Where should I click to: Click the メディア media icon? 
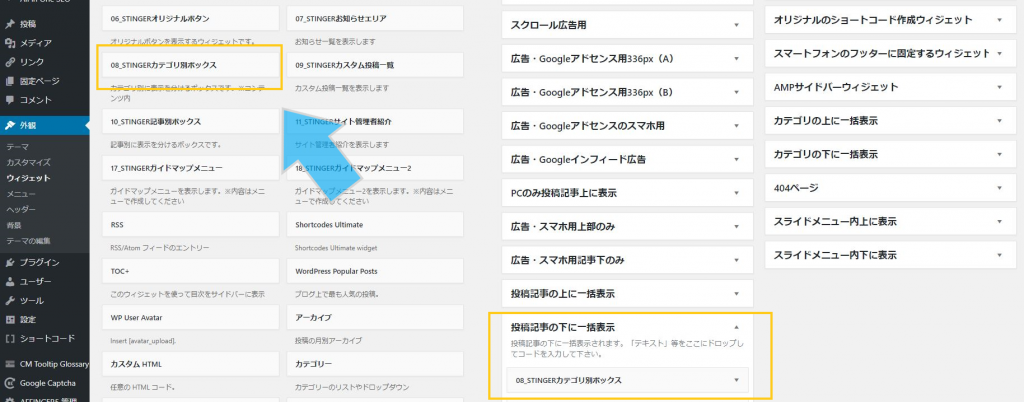coord(10,43)
